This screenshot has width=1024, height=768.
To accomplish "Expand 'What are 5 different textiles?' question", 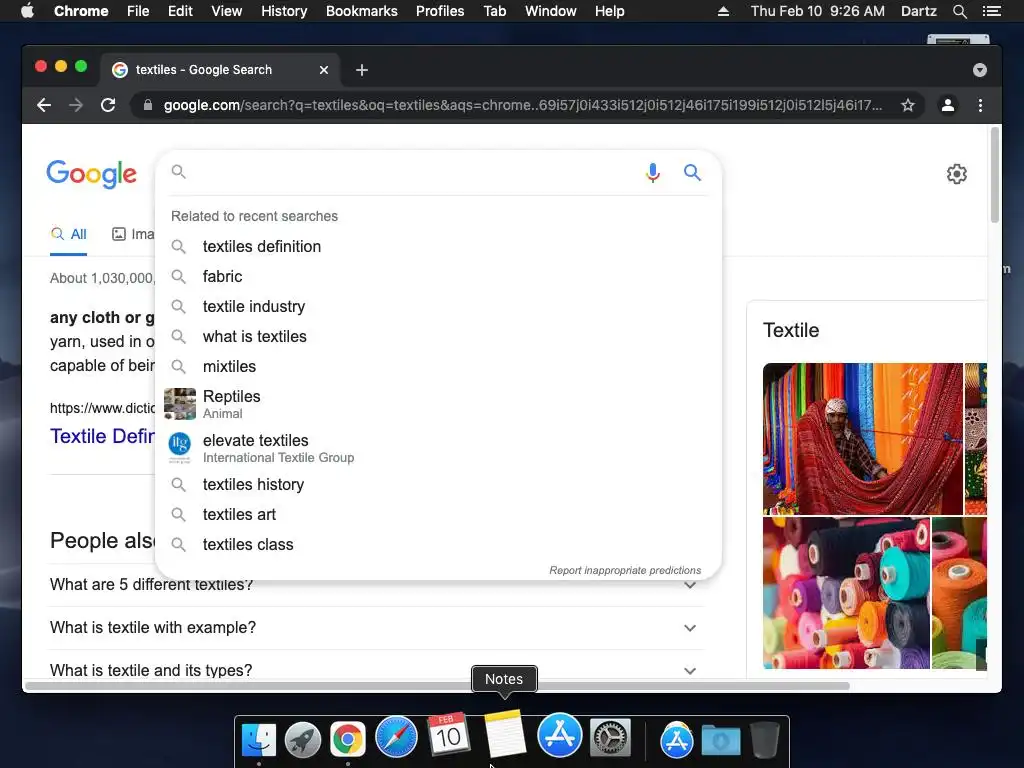I will [x=376, y=584].
